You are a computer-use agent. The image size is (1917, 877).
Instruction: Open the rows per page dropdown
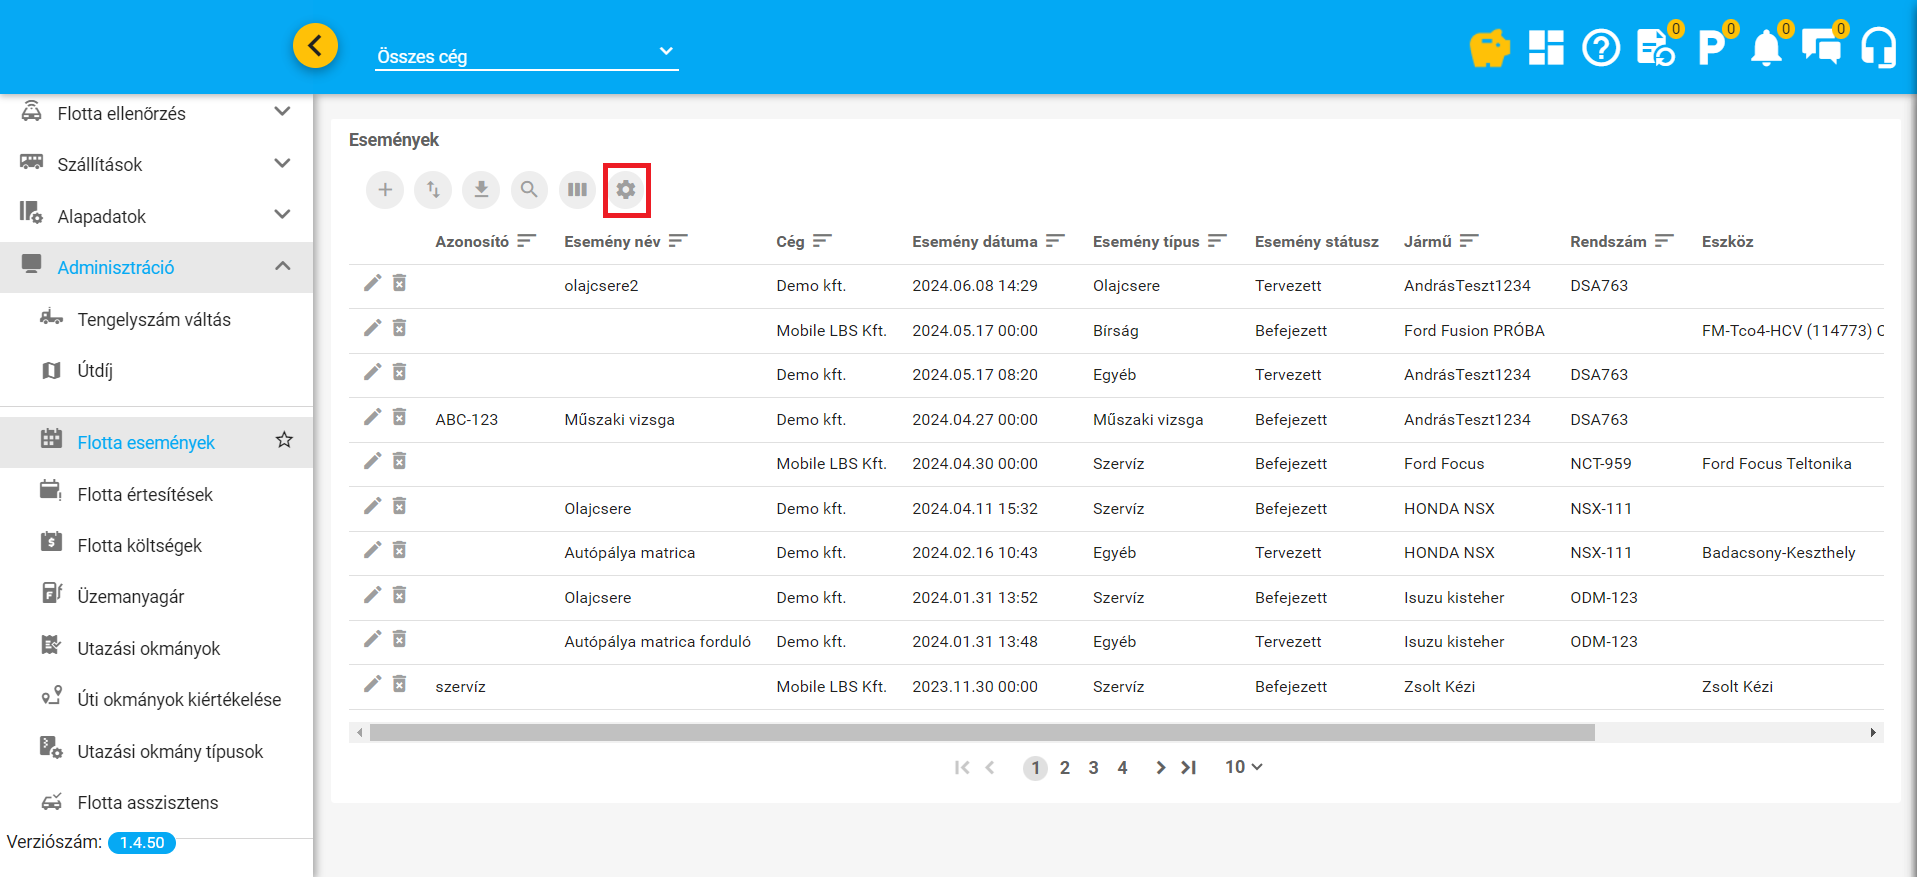(1243, 767)
